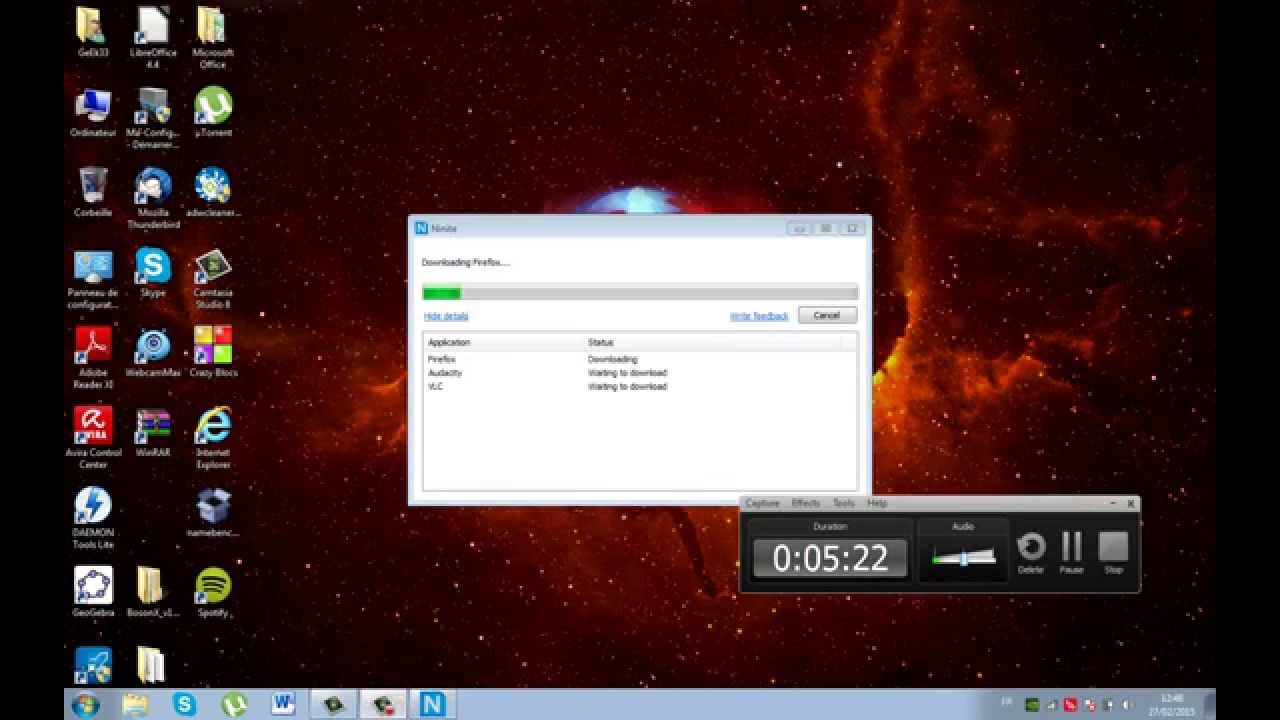The width and height of the screenshot is (1280, 720).
Task: Delete the current recording
Action: click(x=1031, y=553)
